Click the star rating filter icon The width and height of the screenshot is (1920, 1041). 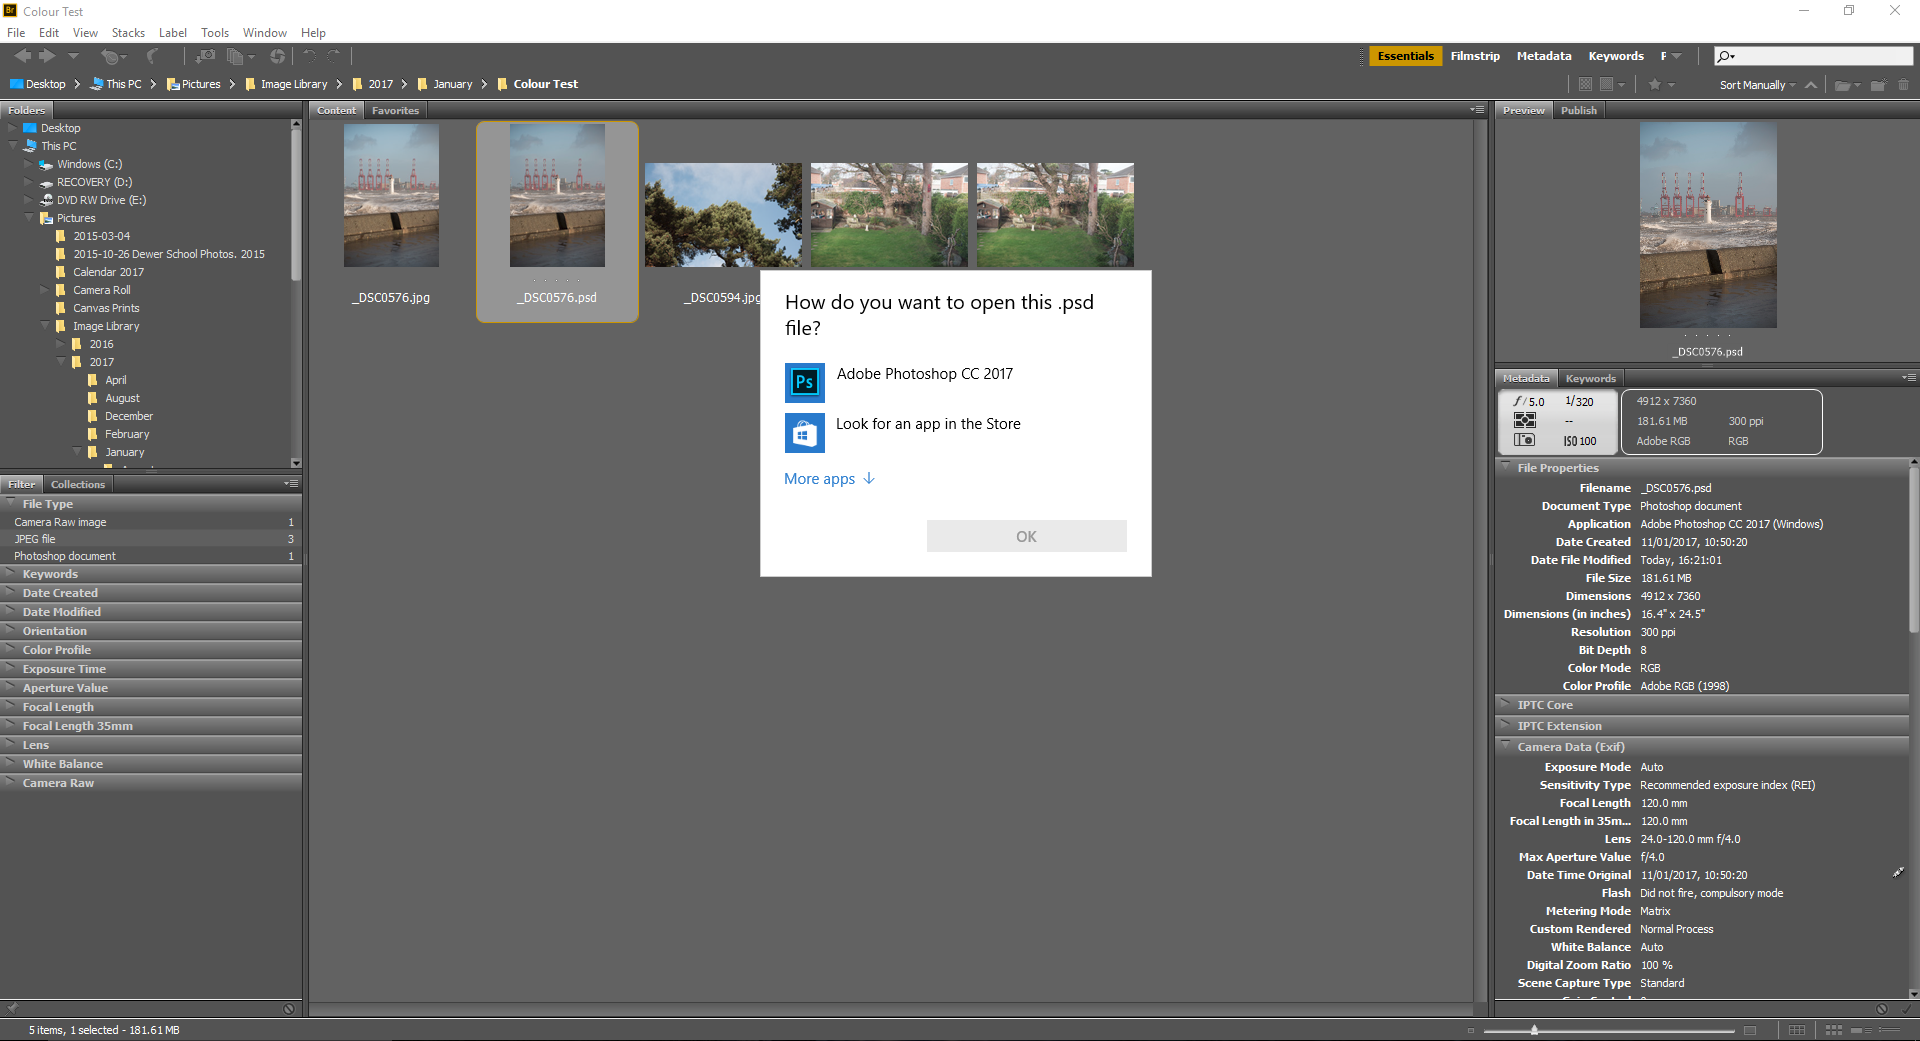[1655, 84]
